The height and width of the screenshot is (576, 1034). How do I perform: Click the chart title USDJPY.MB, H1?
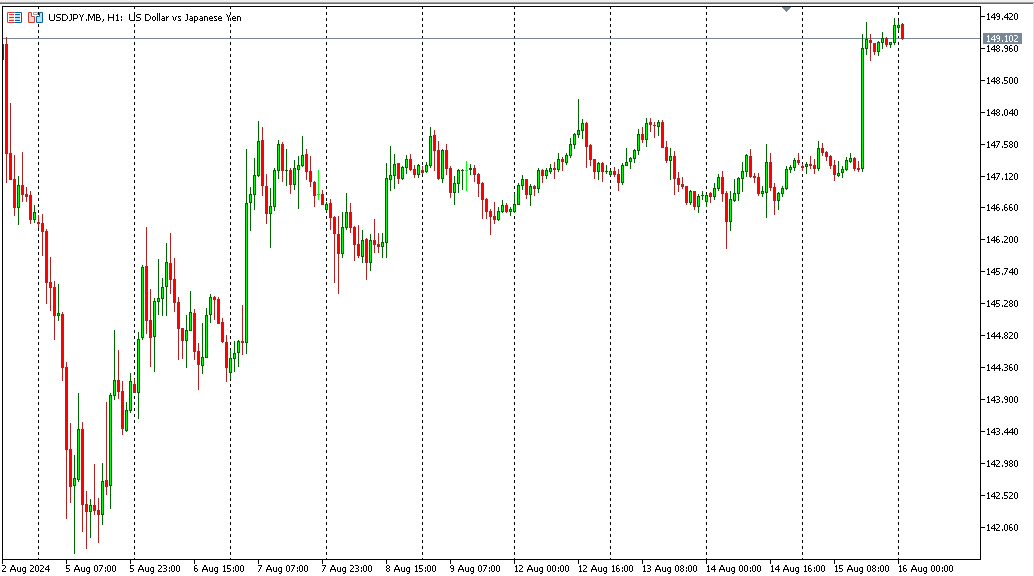tap(85, 18)
